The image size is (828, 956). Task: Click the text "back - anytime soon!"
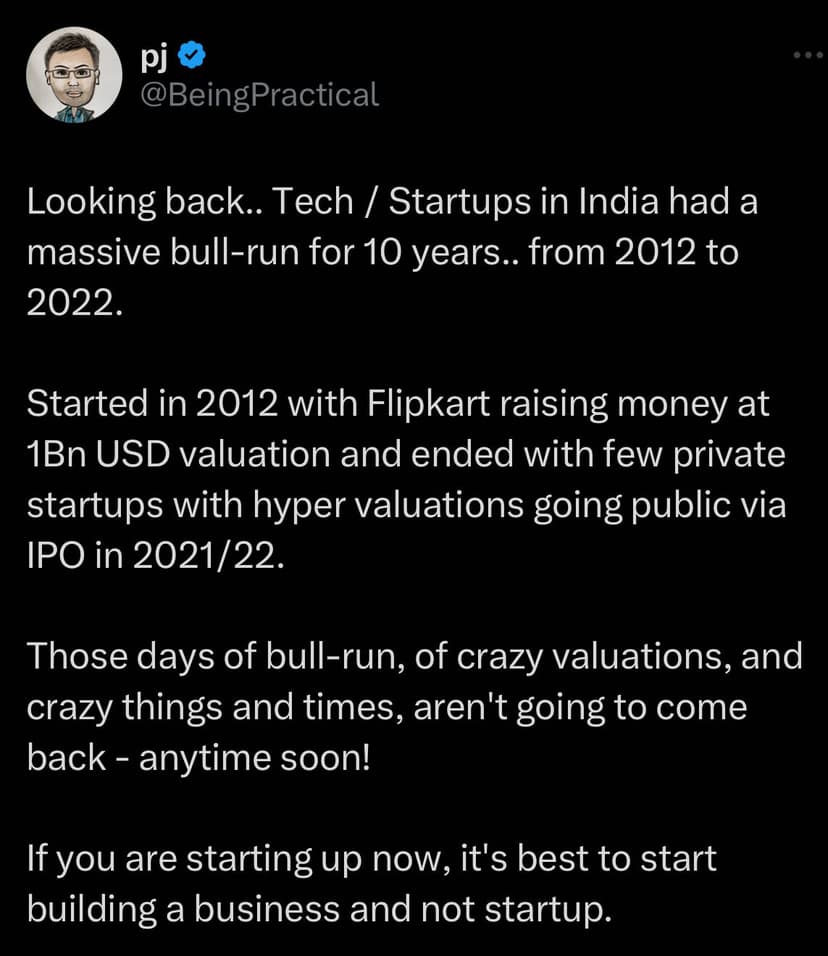198,758
